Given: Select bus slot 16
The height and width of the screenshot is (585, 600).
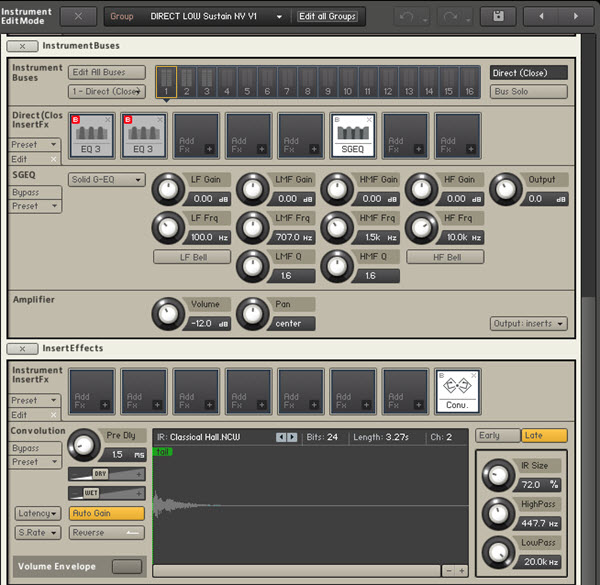Looking at the screenshot, I should (x=470, y=82).
